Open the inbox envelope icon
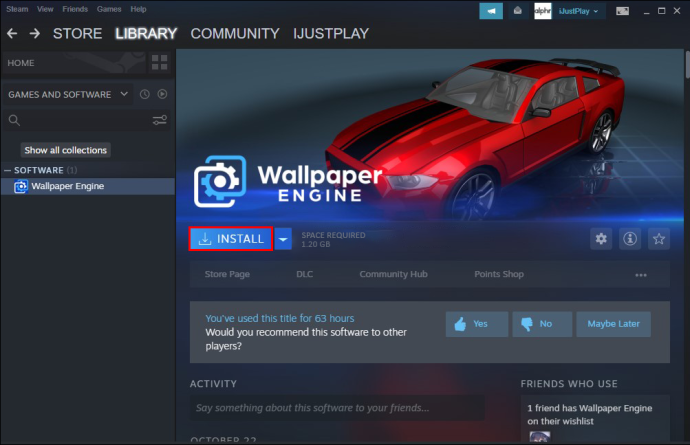 coord(518,11)
